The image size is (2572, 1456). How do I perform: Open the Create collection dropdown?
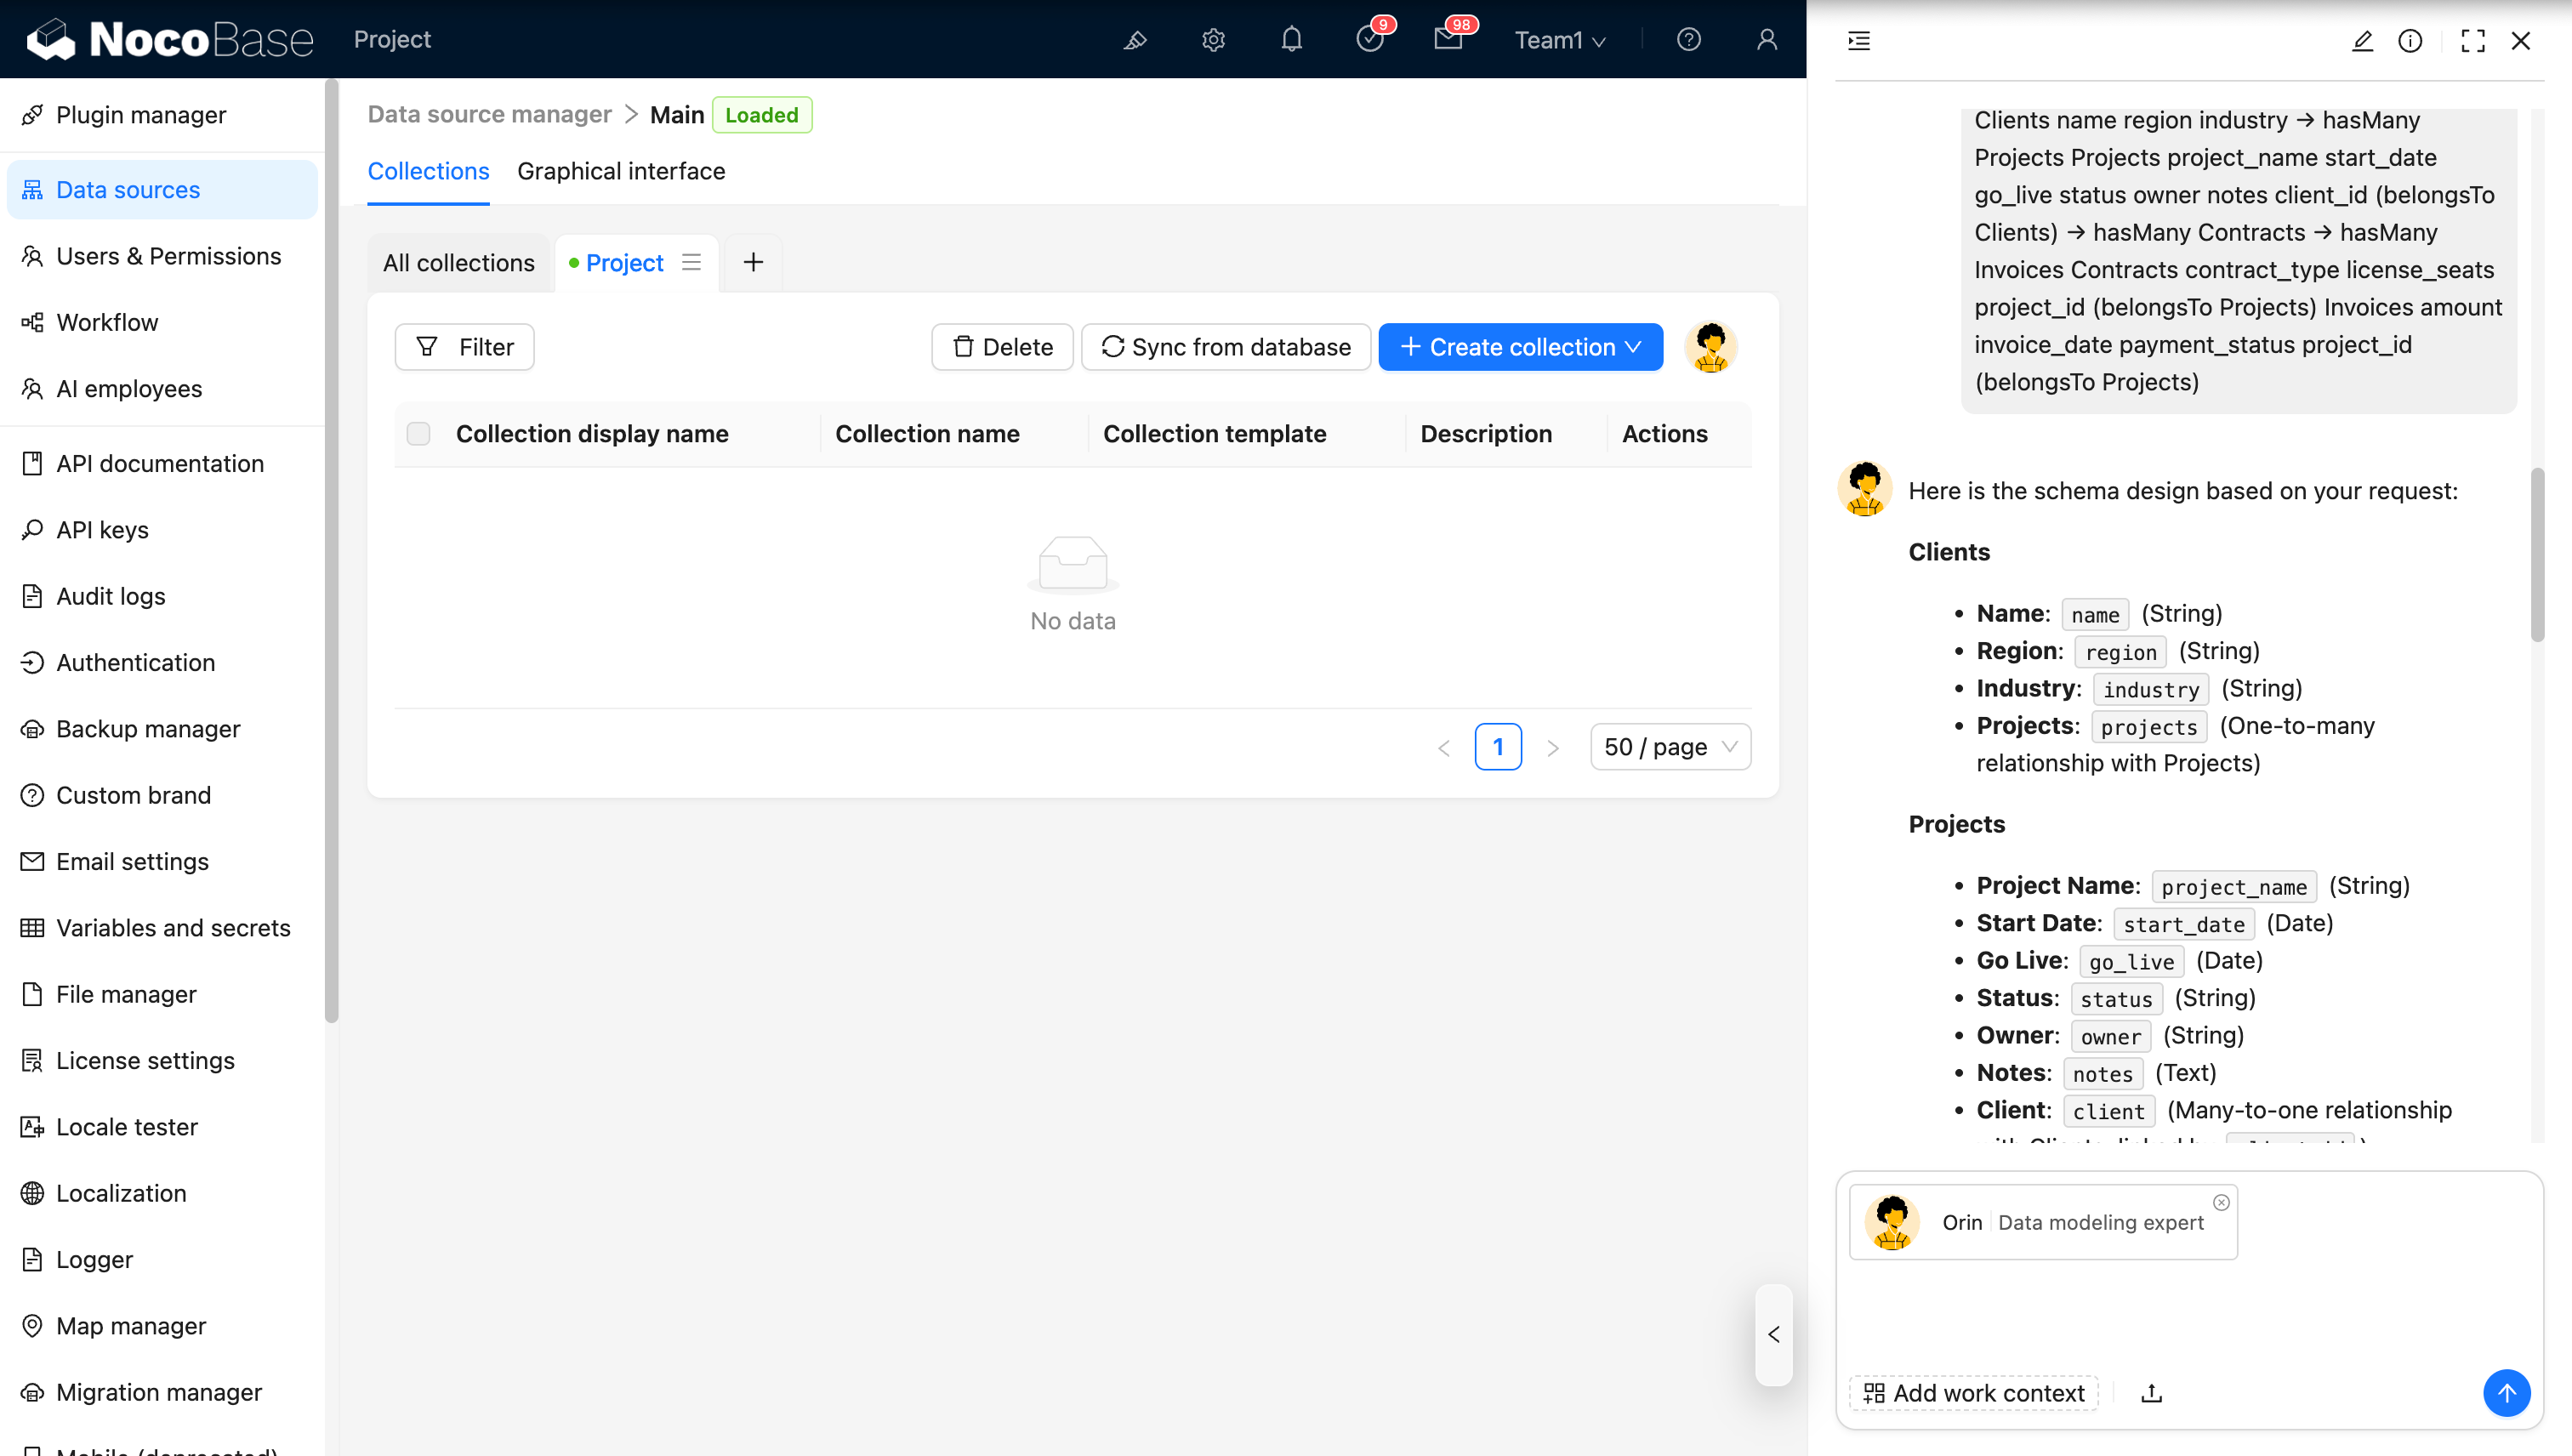point(1520,347)
